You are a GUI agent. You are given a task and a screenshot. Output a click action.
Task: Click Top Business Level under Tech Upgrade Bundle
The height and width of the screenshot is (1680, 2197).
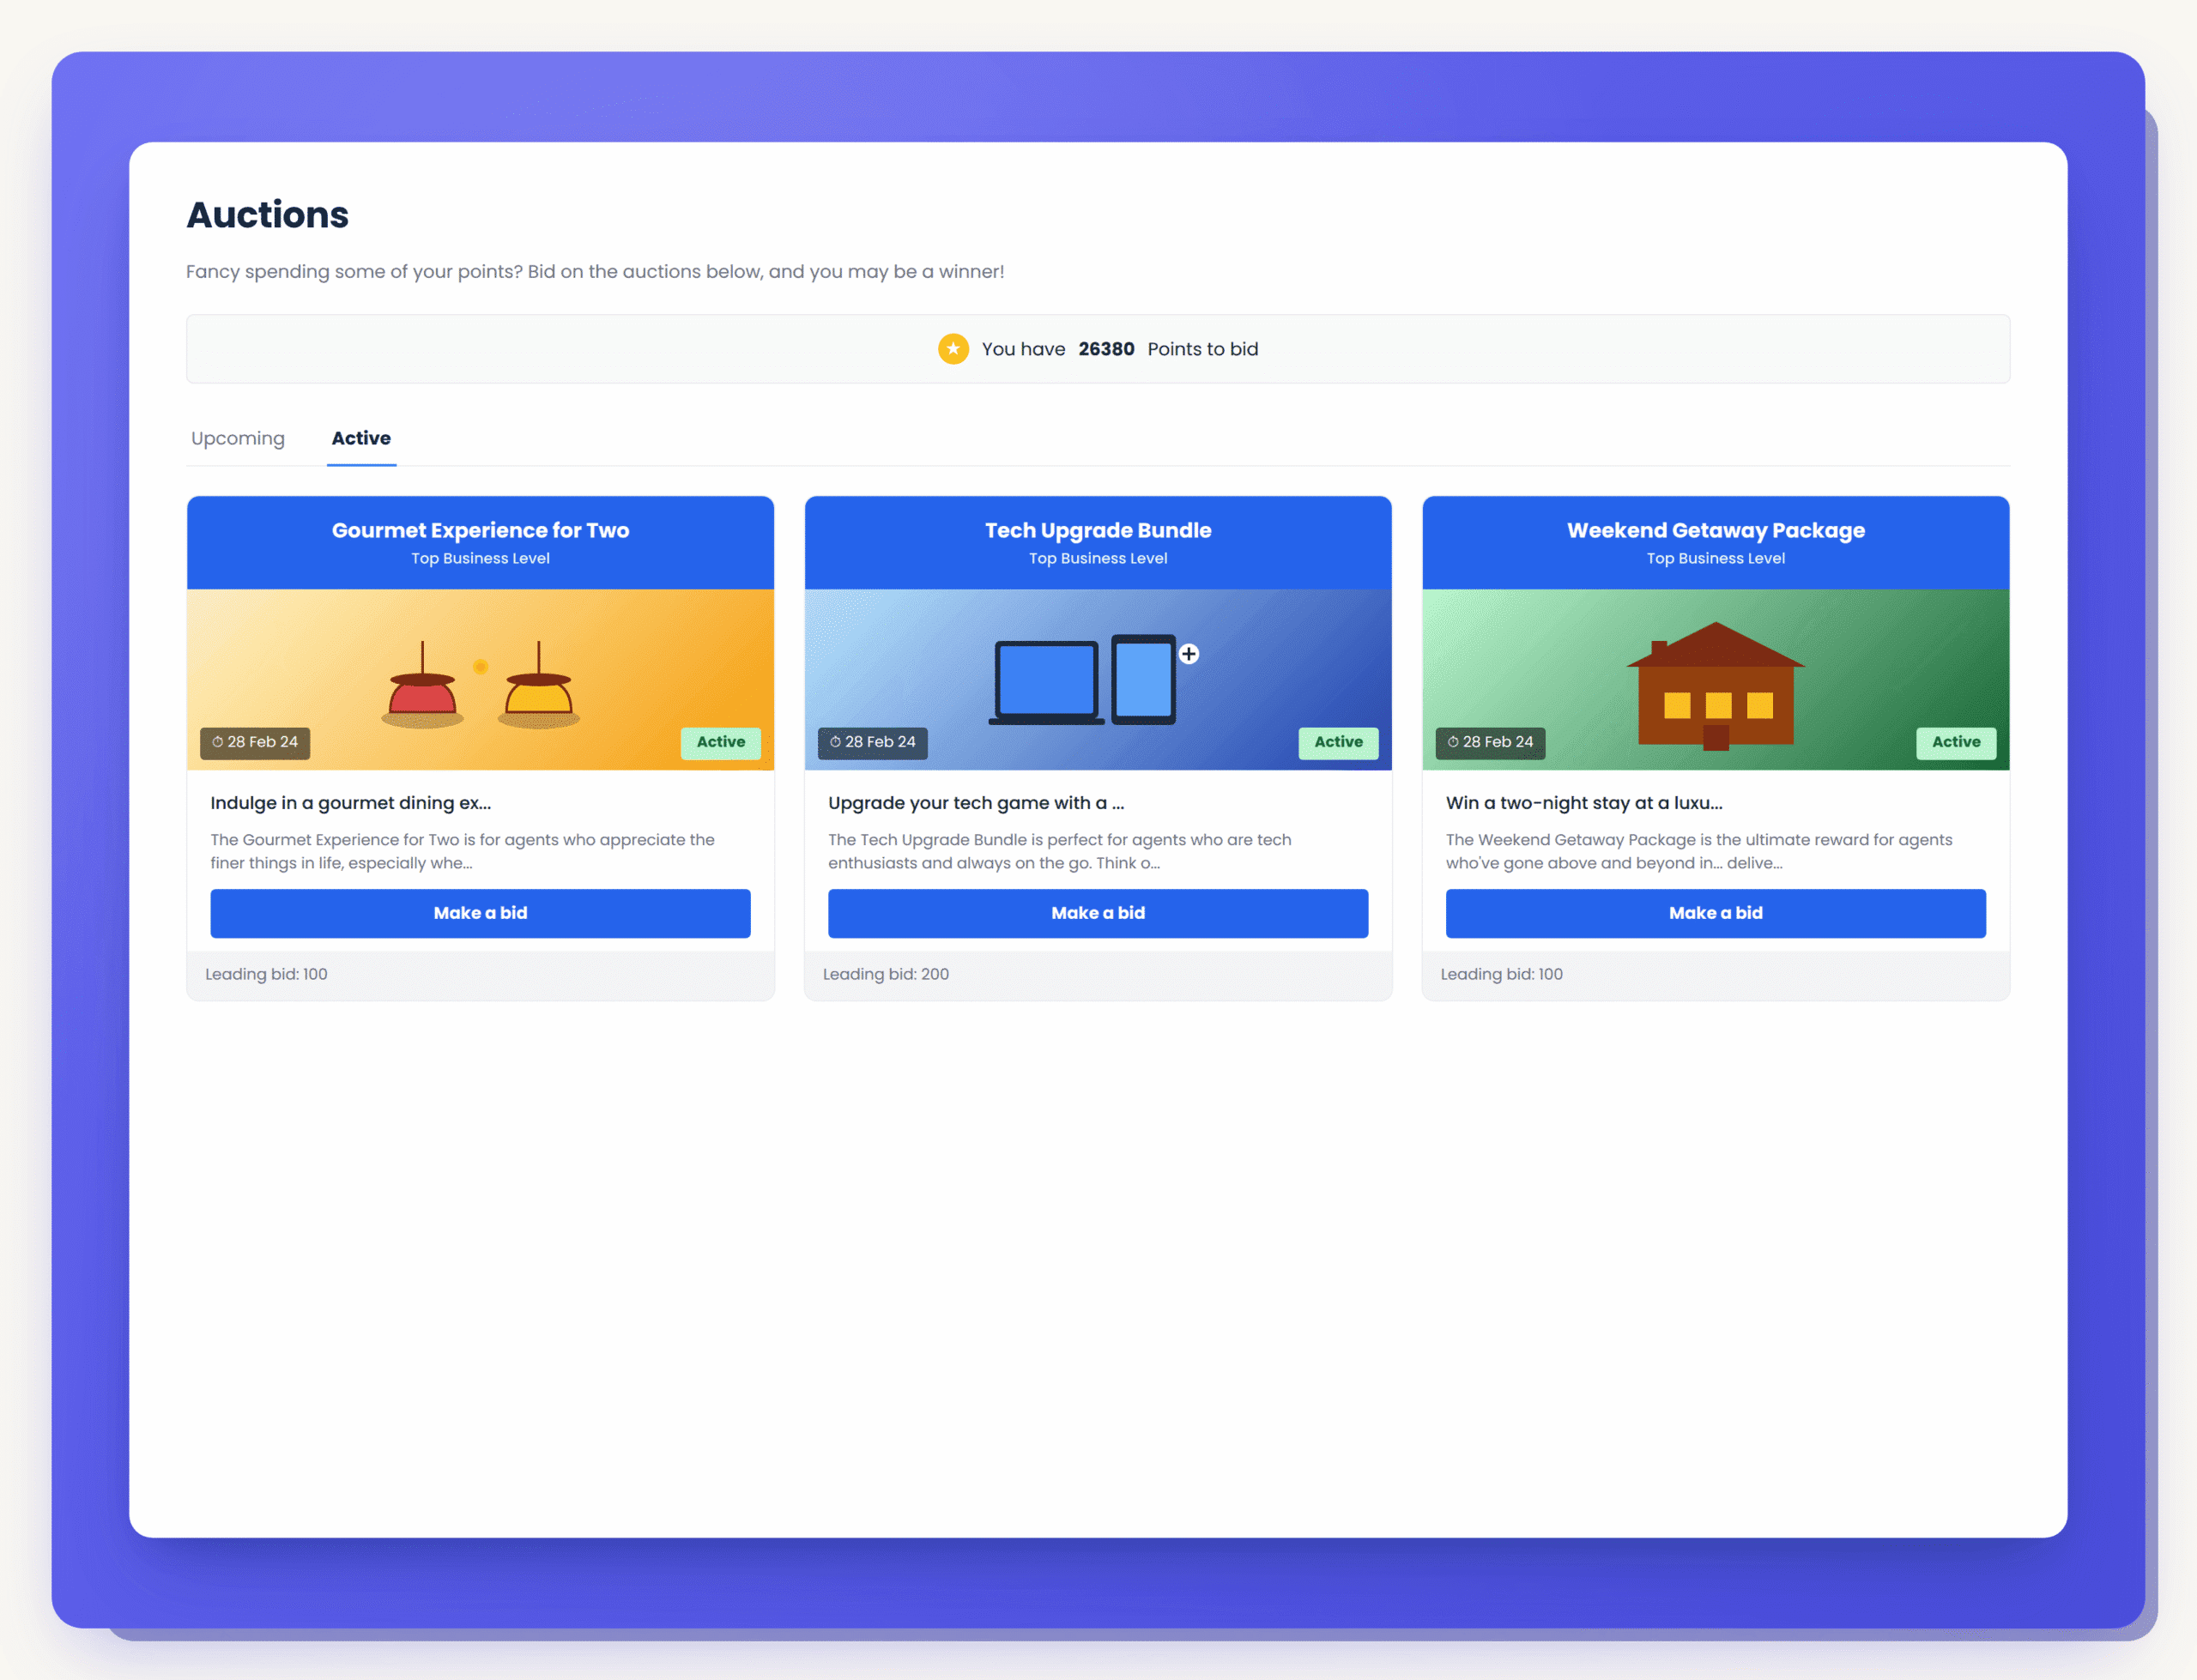(x=1098, y=558)
